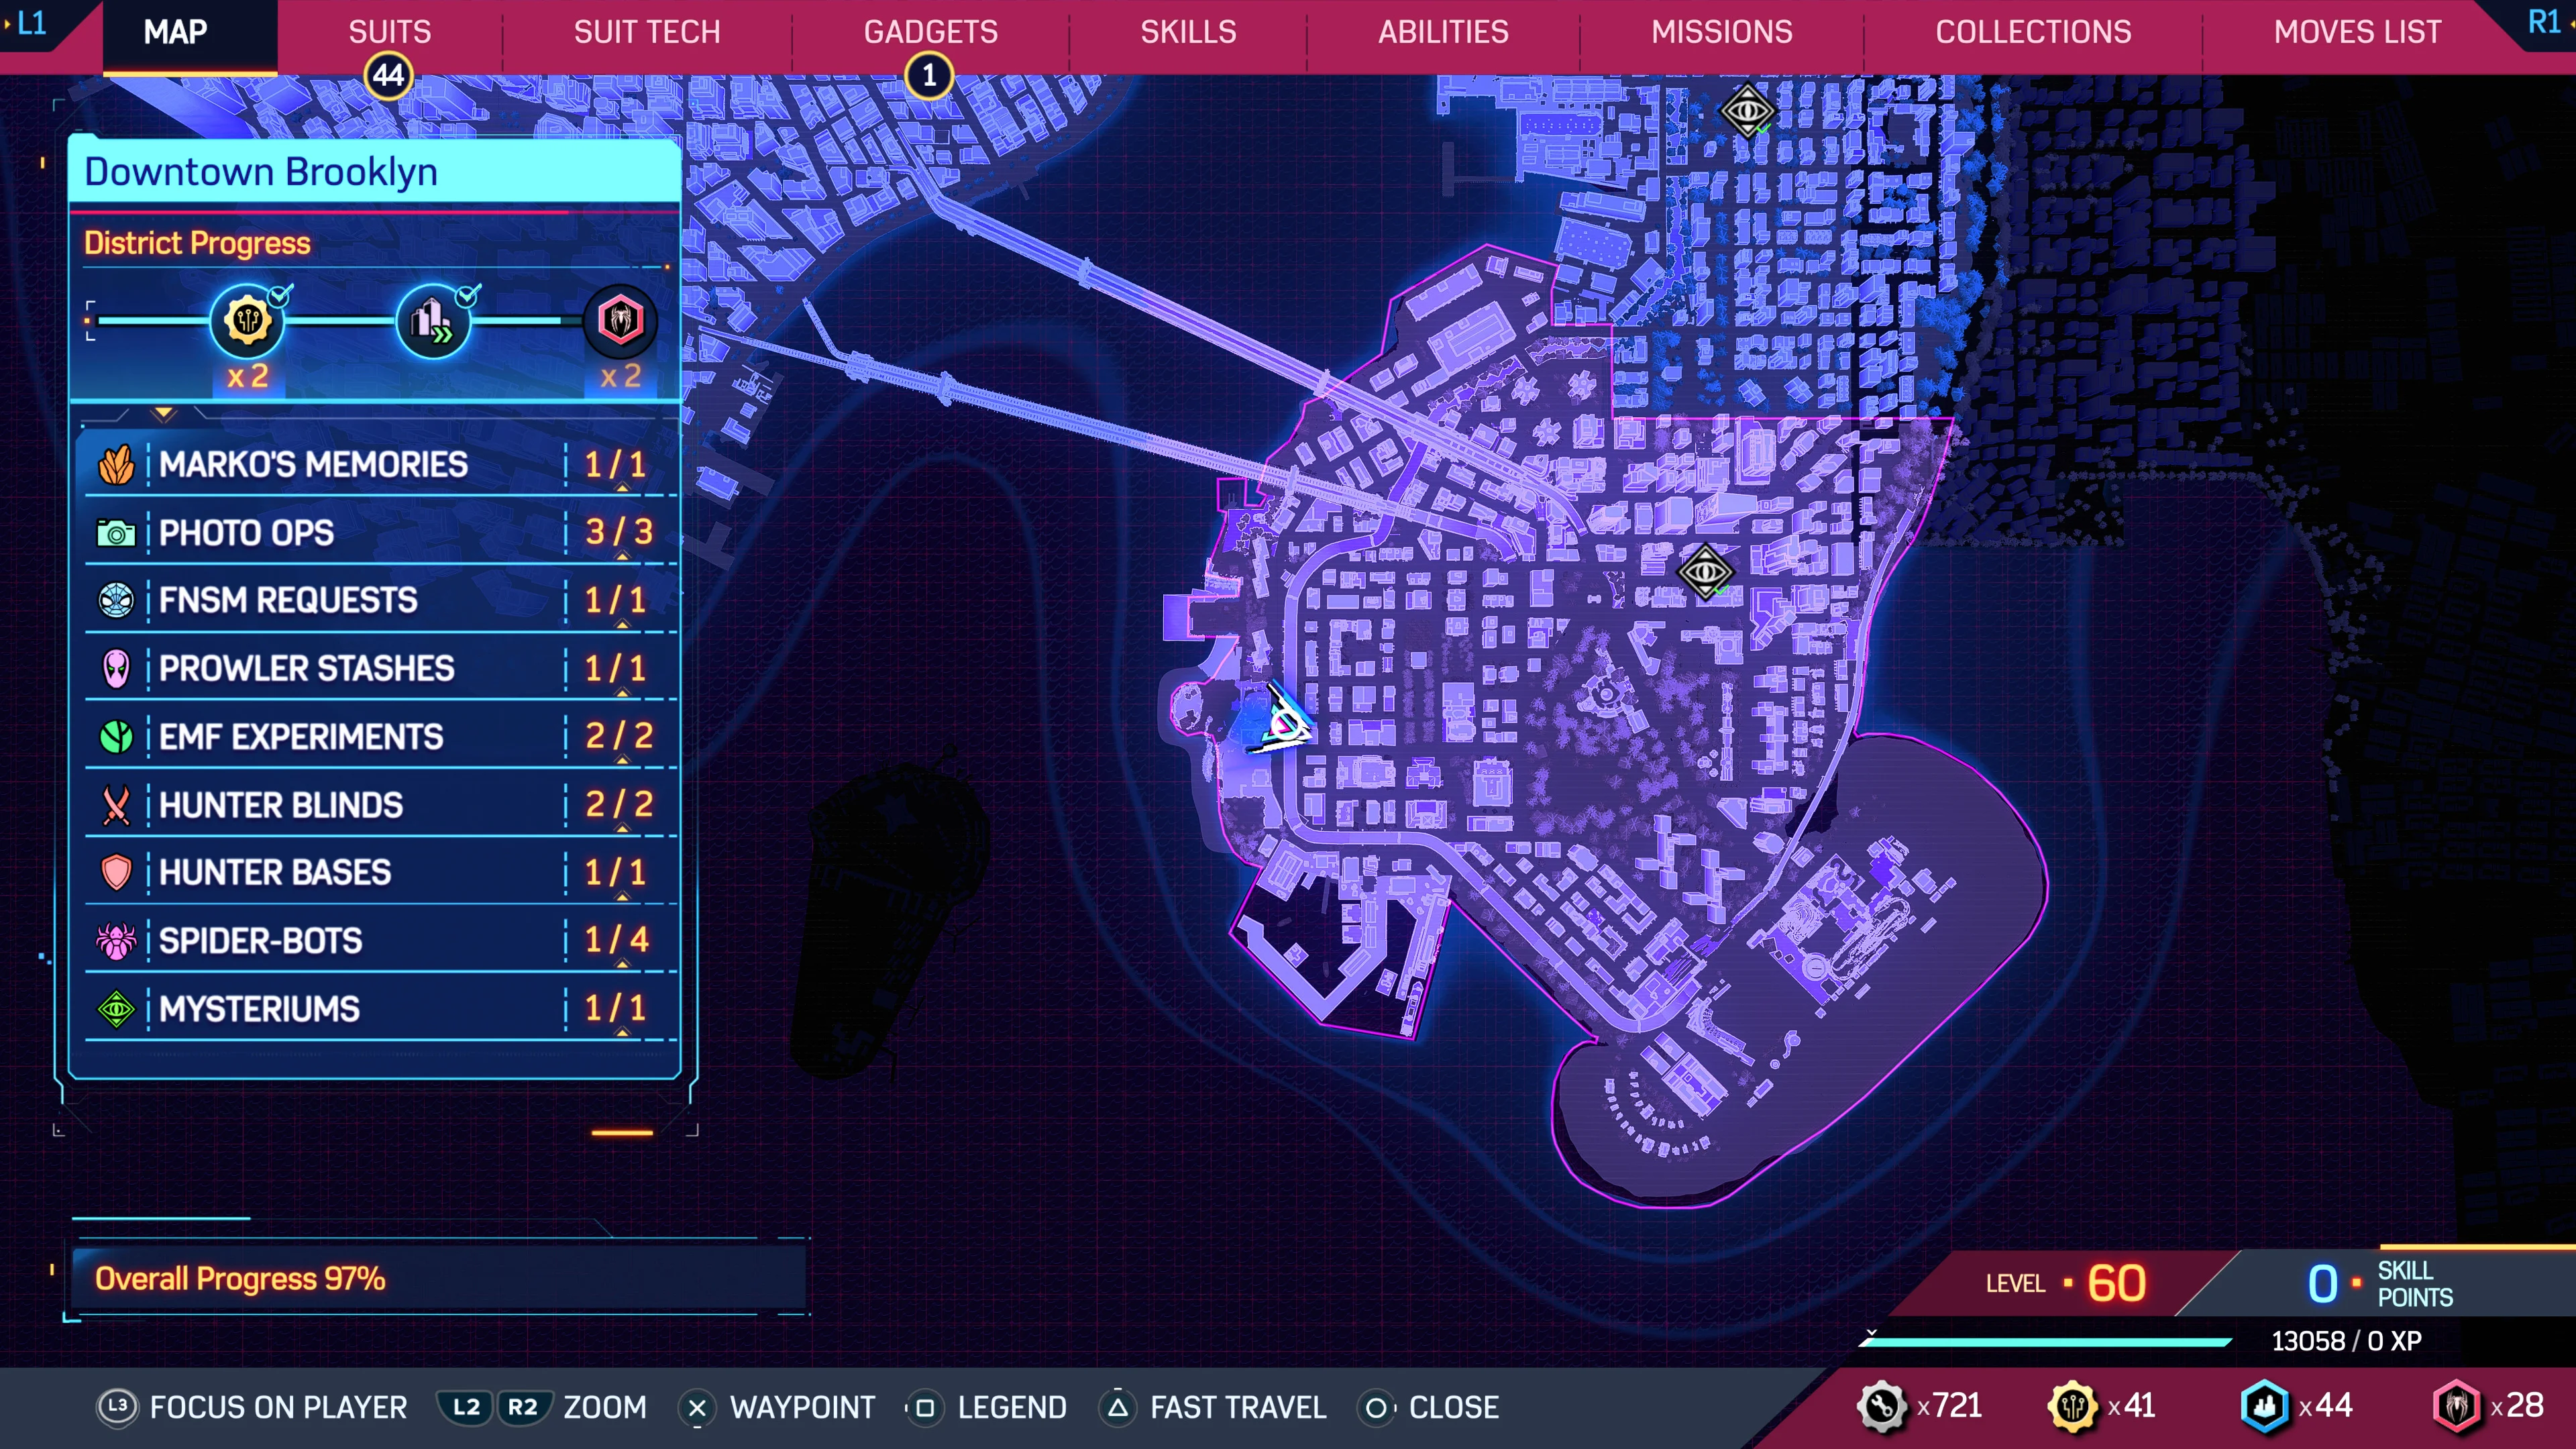Switch to the Suits tab
Viewport: 2576px width, 1449px height.
tap(389, 32)
